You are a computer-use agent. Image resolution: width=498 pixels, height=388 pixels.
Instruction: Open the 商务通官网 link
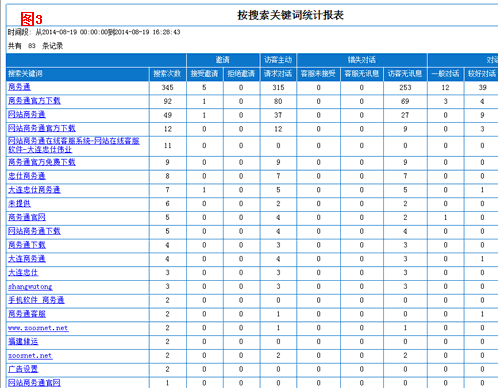pyautogui.click(x=27, y=217)
